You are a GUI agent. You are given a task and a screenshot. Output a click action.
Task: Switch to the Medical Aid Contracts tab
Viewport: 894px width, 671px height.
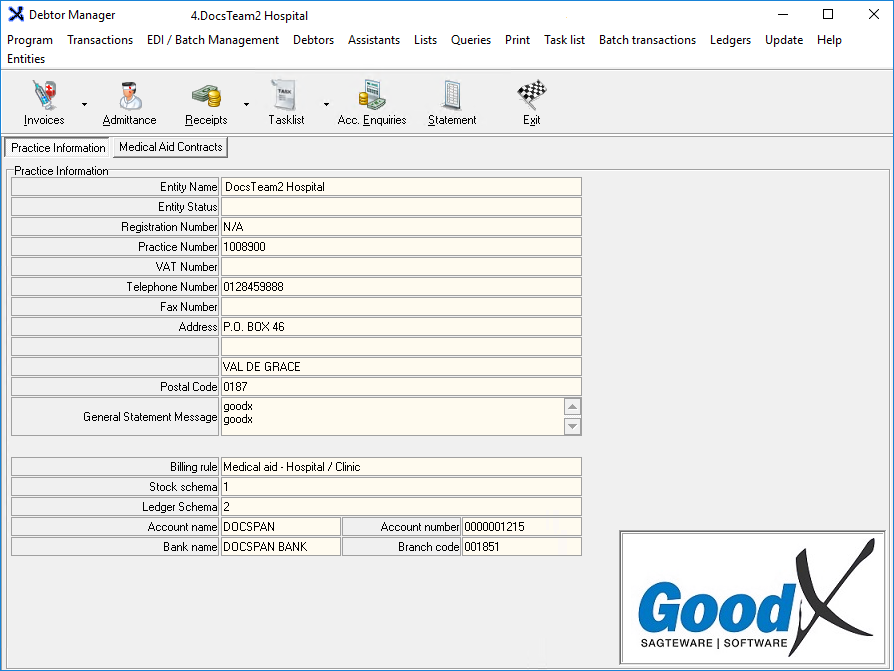click(x=170, y=147)
